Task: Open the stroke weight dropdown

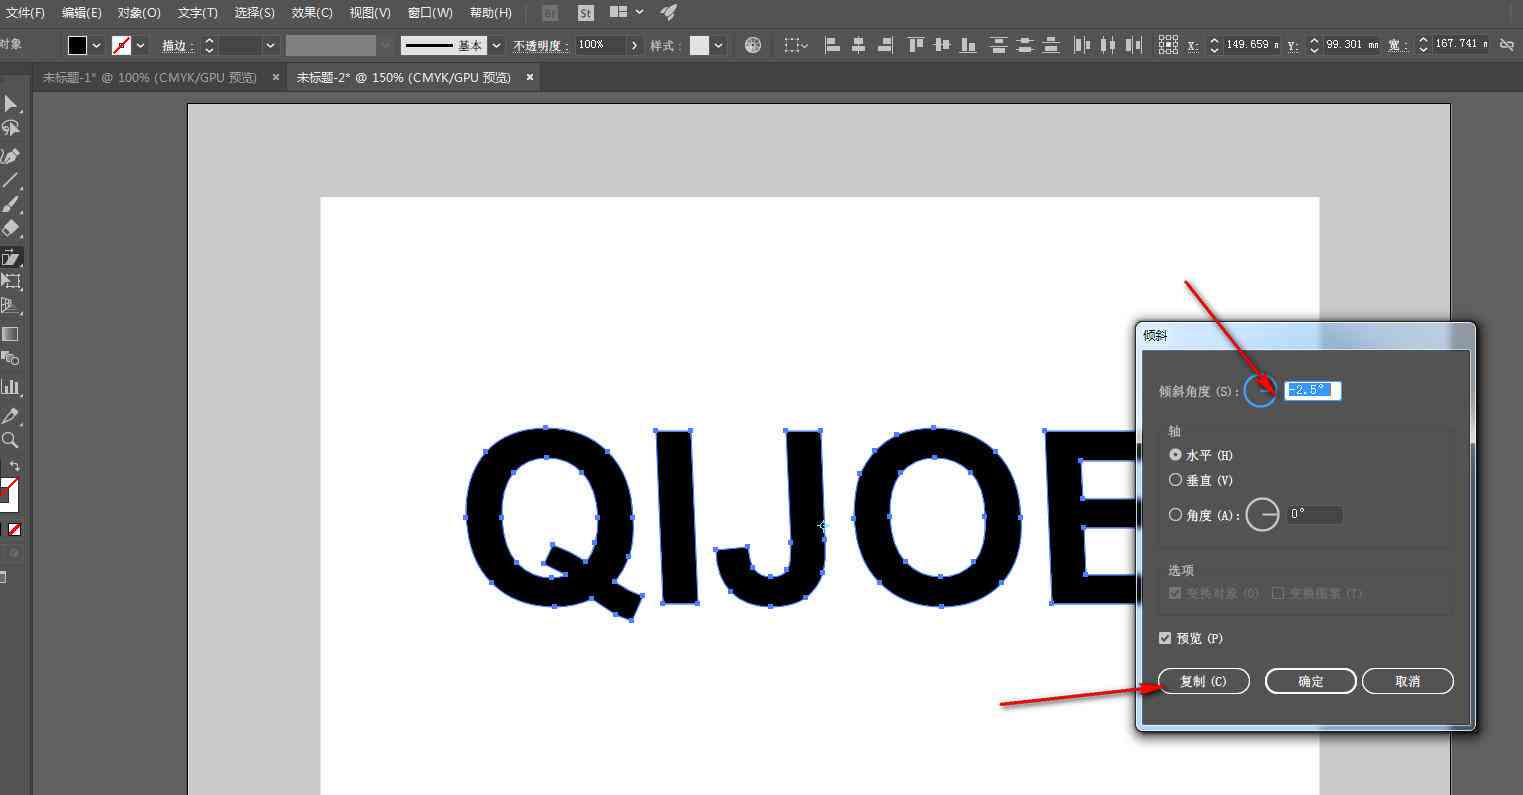Action: [270, 46]
